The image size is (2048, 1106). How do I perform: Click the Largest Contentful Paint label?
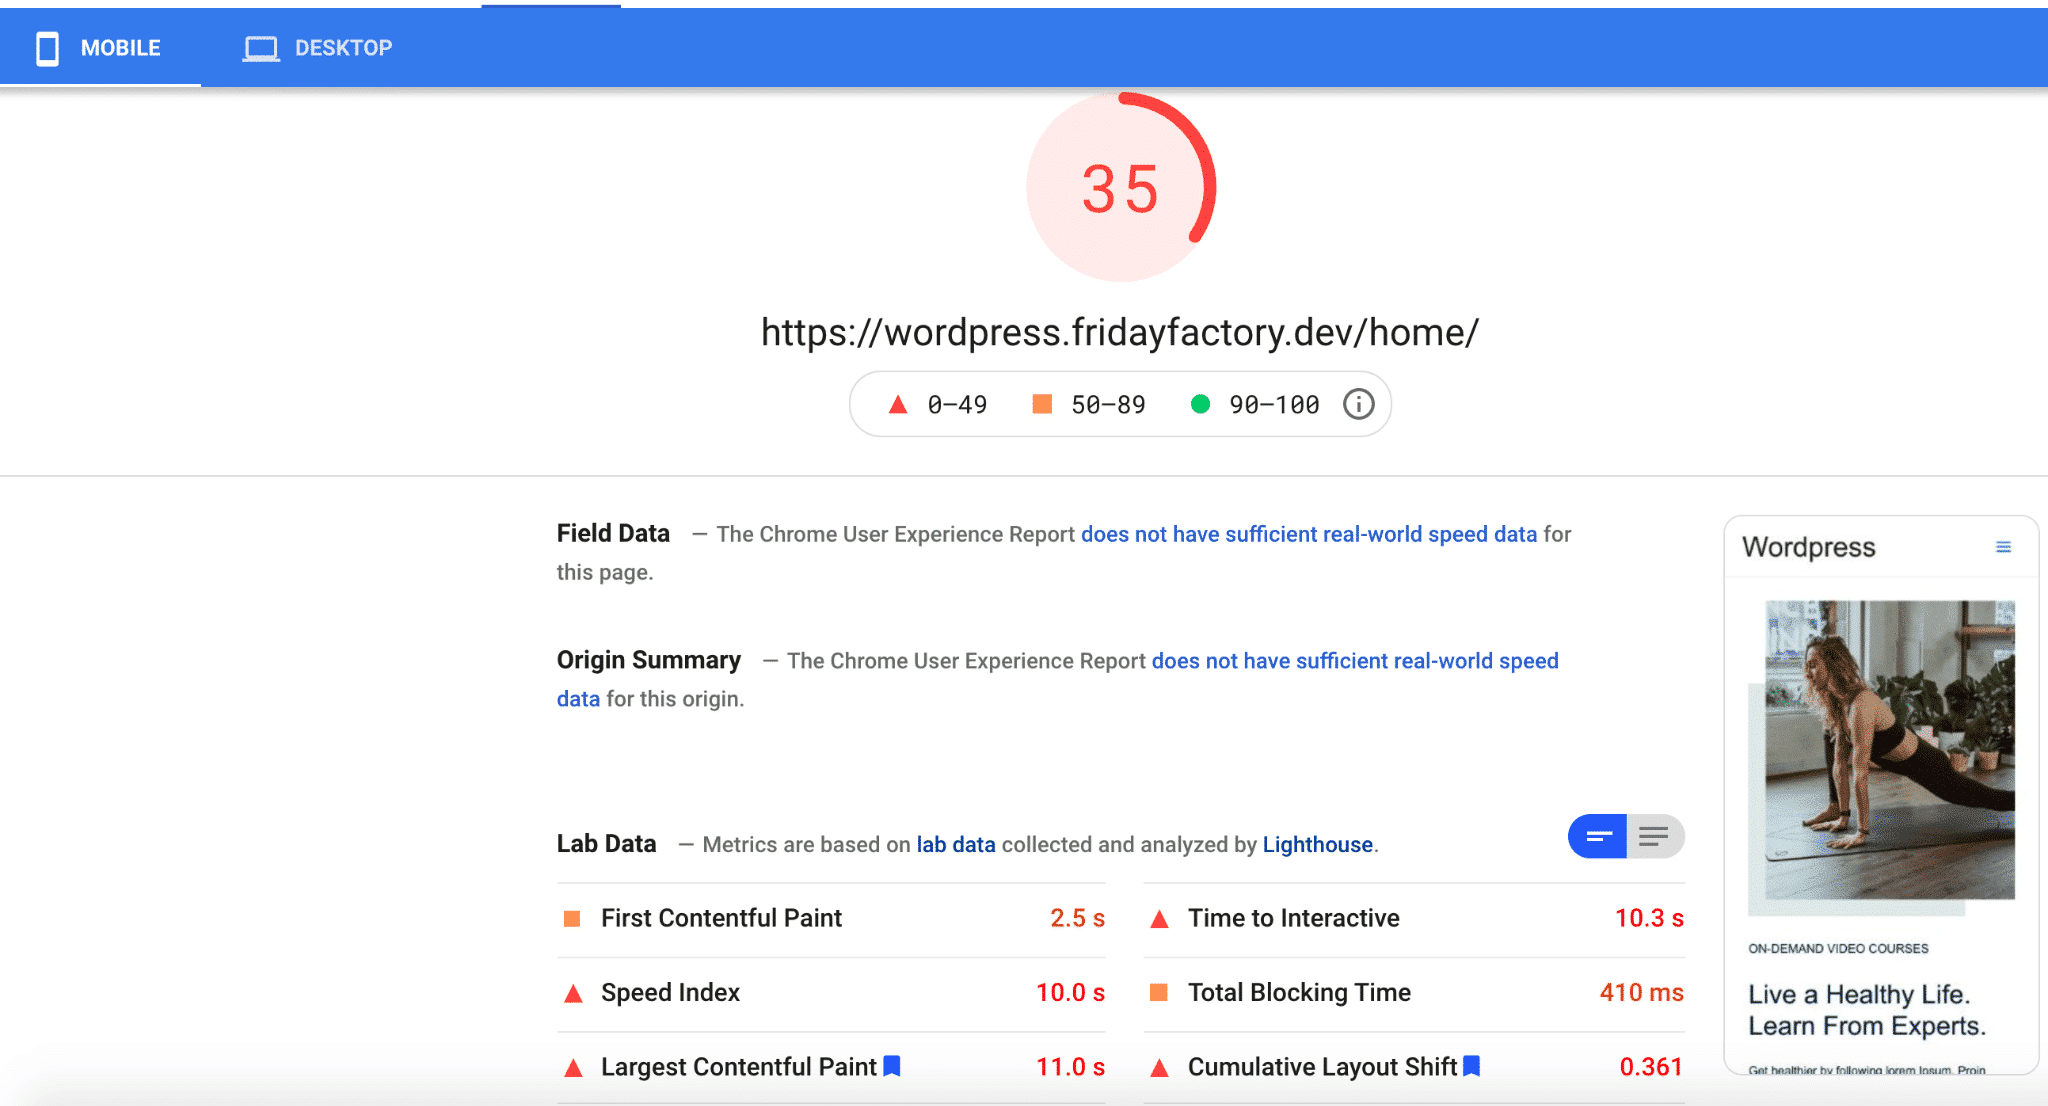(739, 1067)
